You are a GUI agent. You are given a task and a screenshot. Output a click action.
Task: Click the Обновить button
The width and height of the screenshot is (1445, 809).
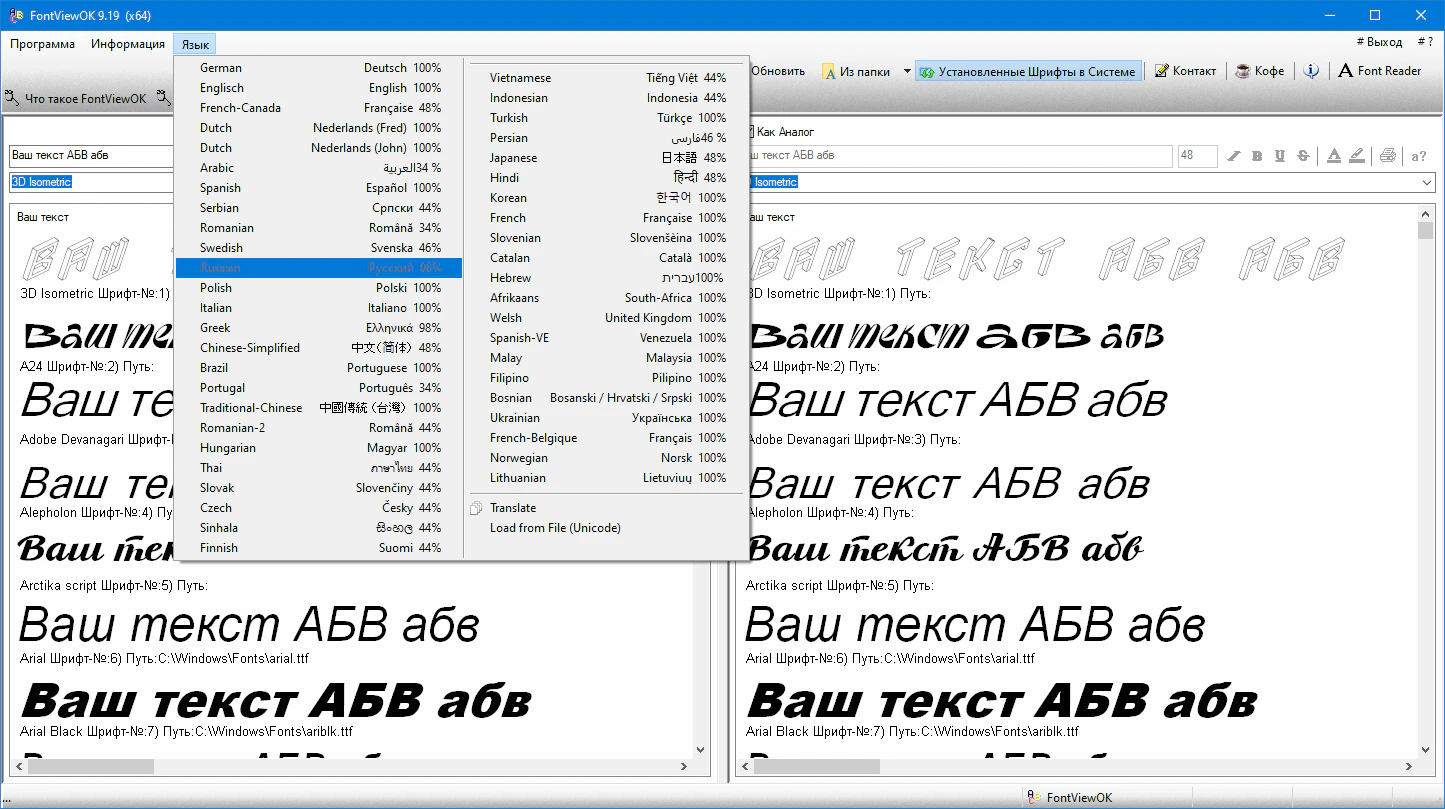coord(780,71)
